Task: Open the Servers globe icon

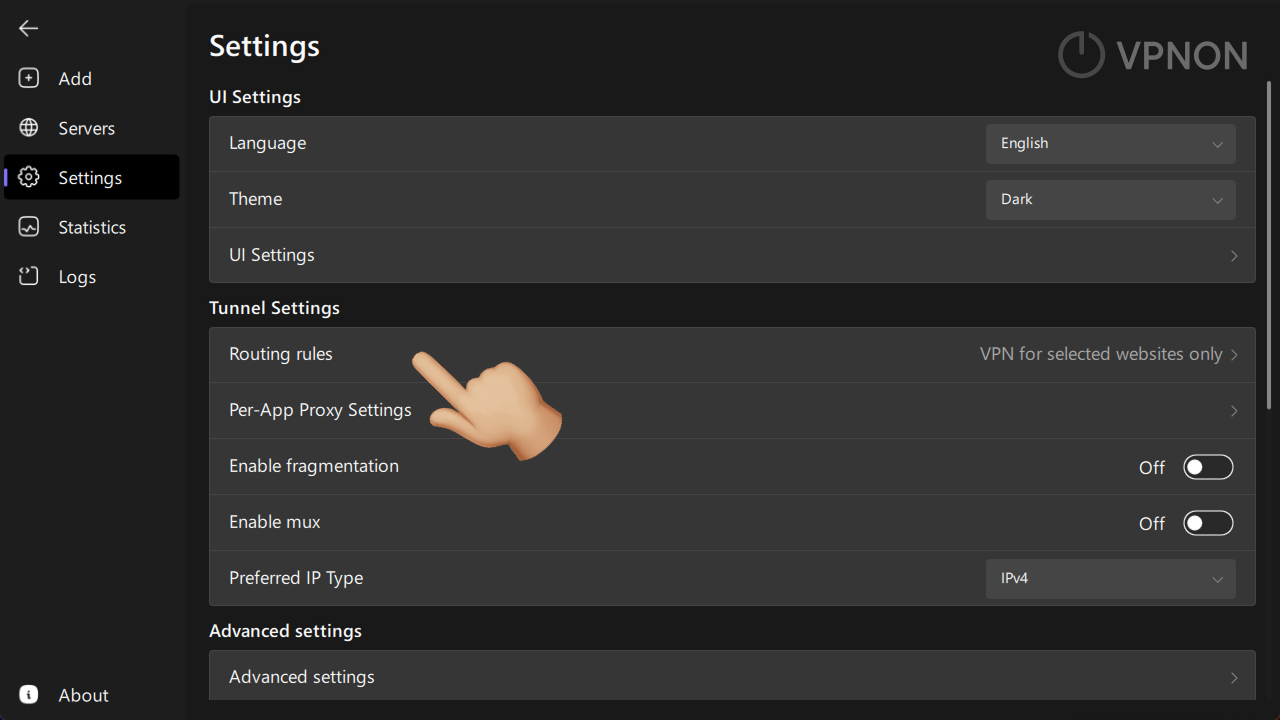Action: (28, 127)
